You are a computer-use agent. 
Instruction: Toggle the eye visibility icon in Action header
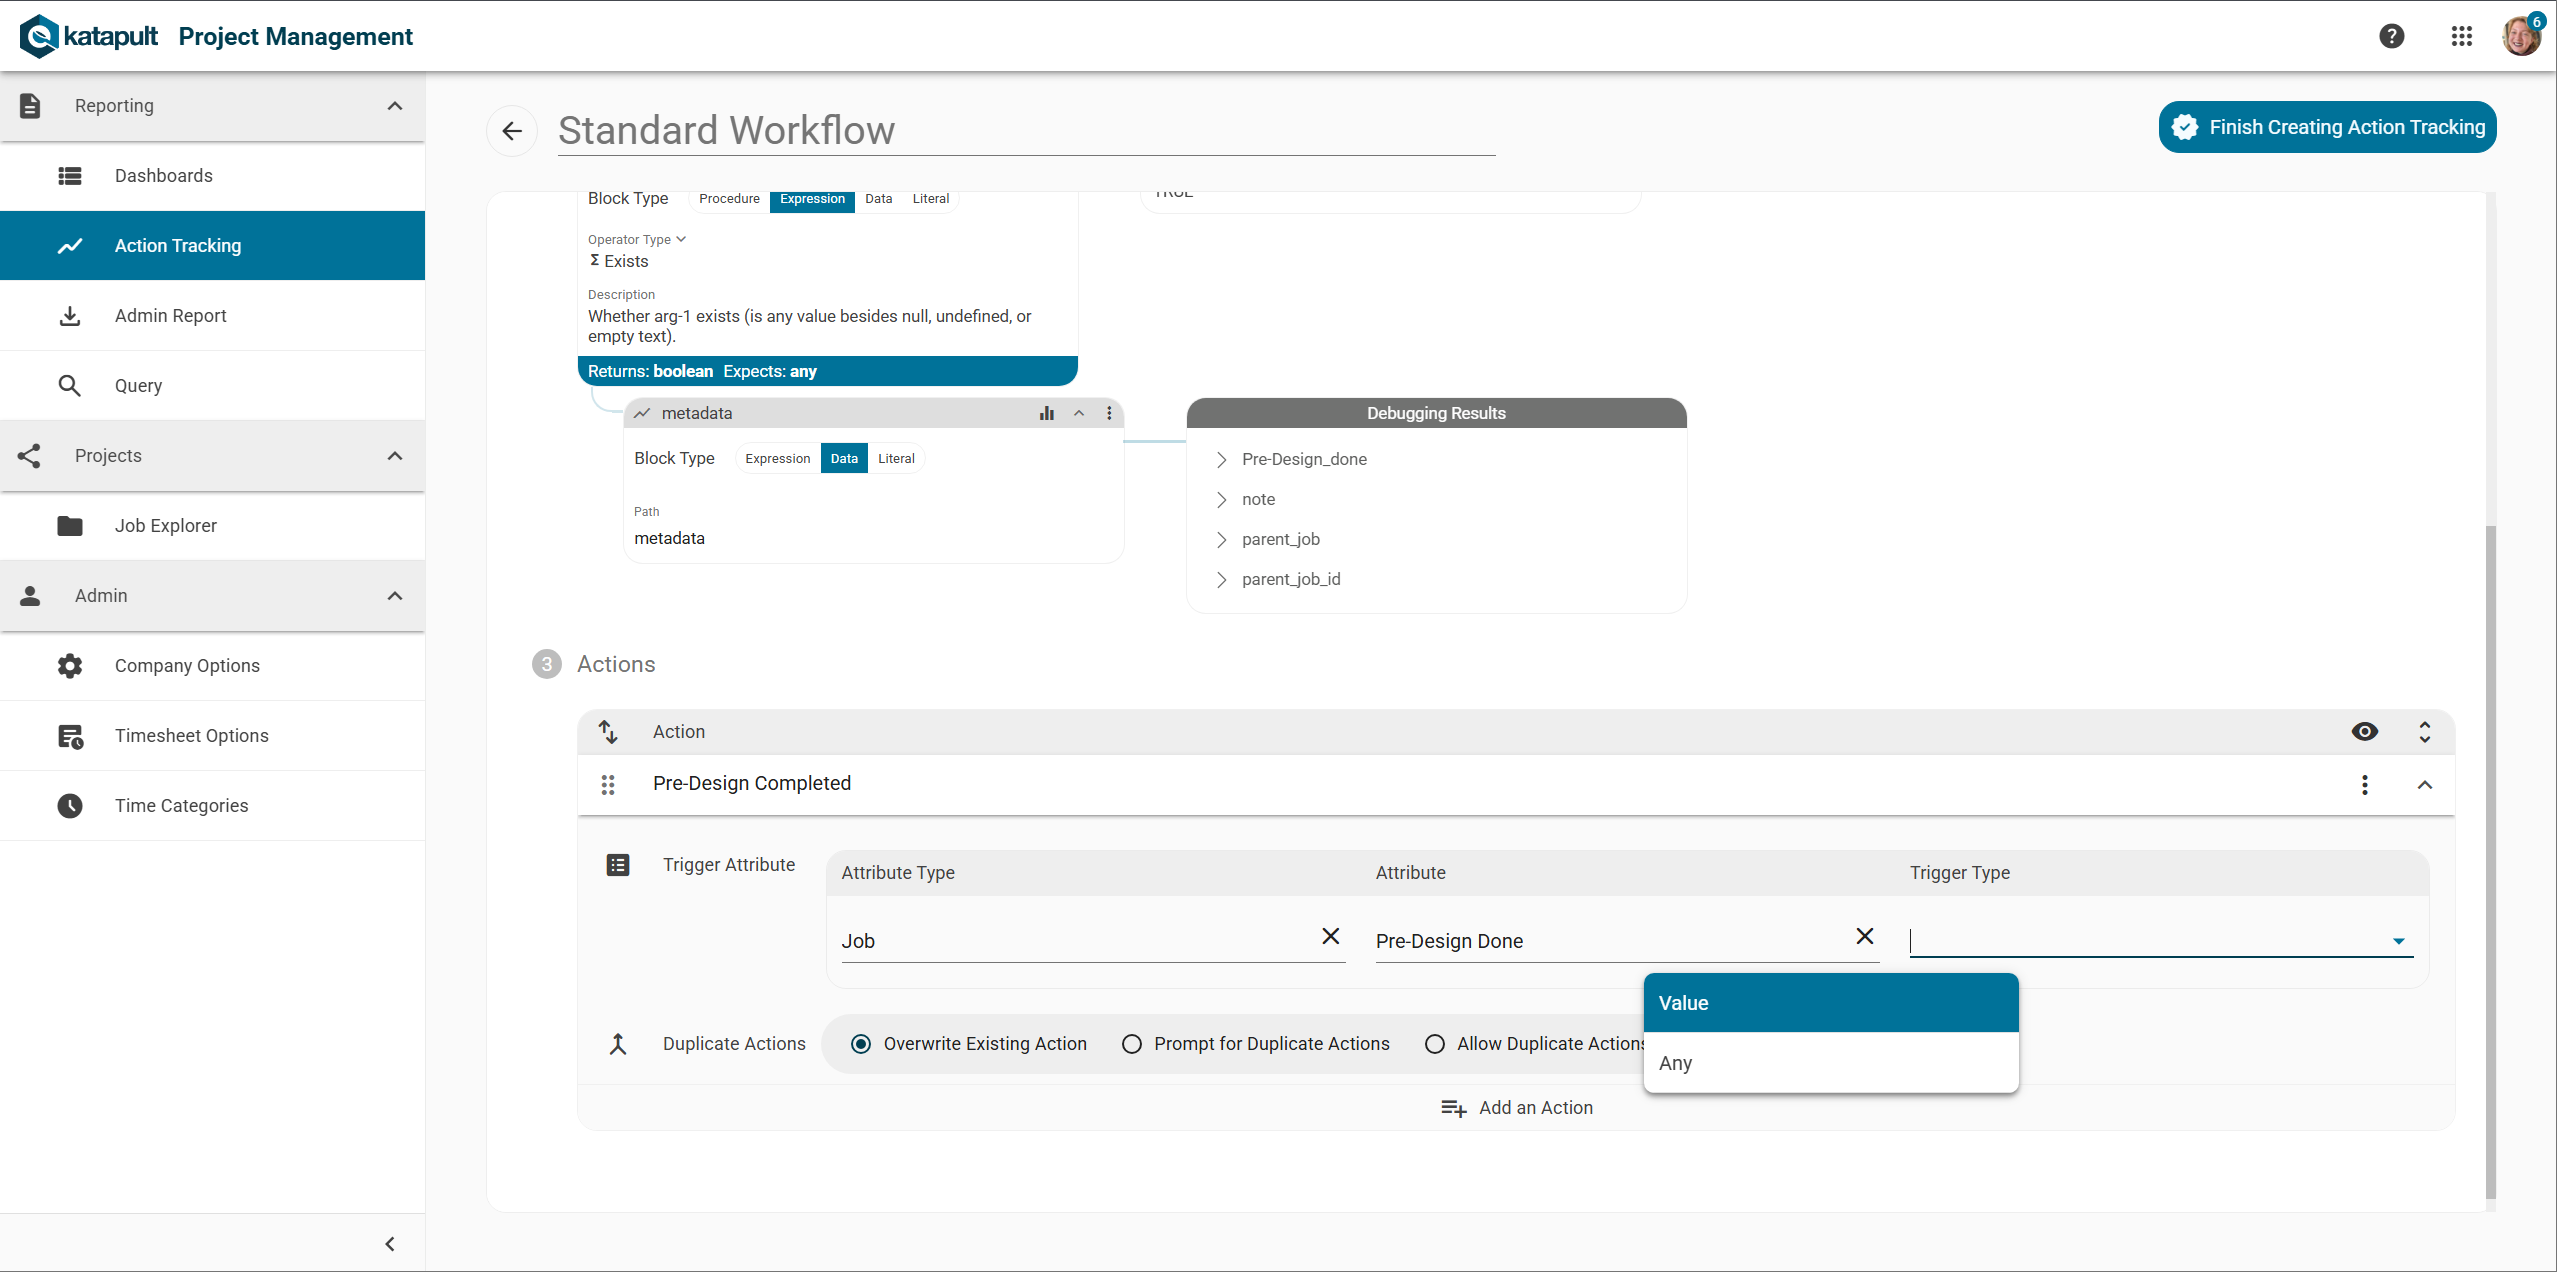click(2364, 732)
